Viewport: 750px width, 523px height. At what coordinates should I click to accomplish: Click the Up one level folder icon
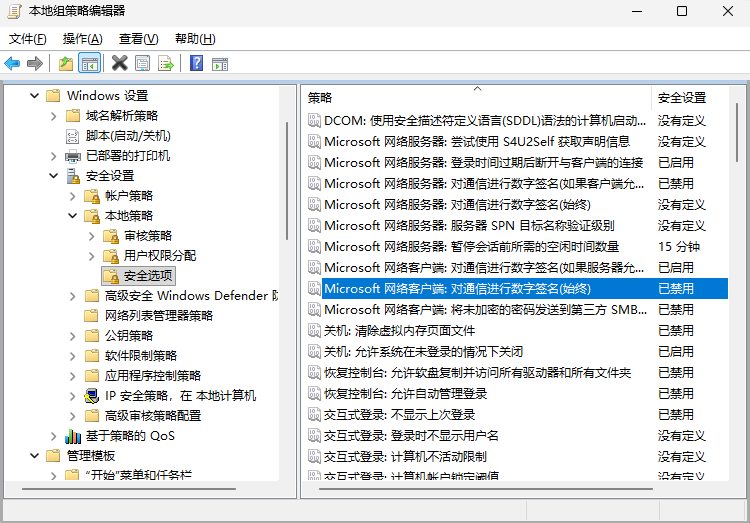point(66,64)
